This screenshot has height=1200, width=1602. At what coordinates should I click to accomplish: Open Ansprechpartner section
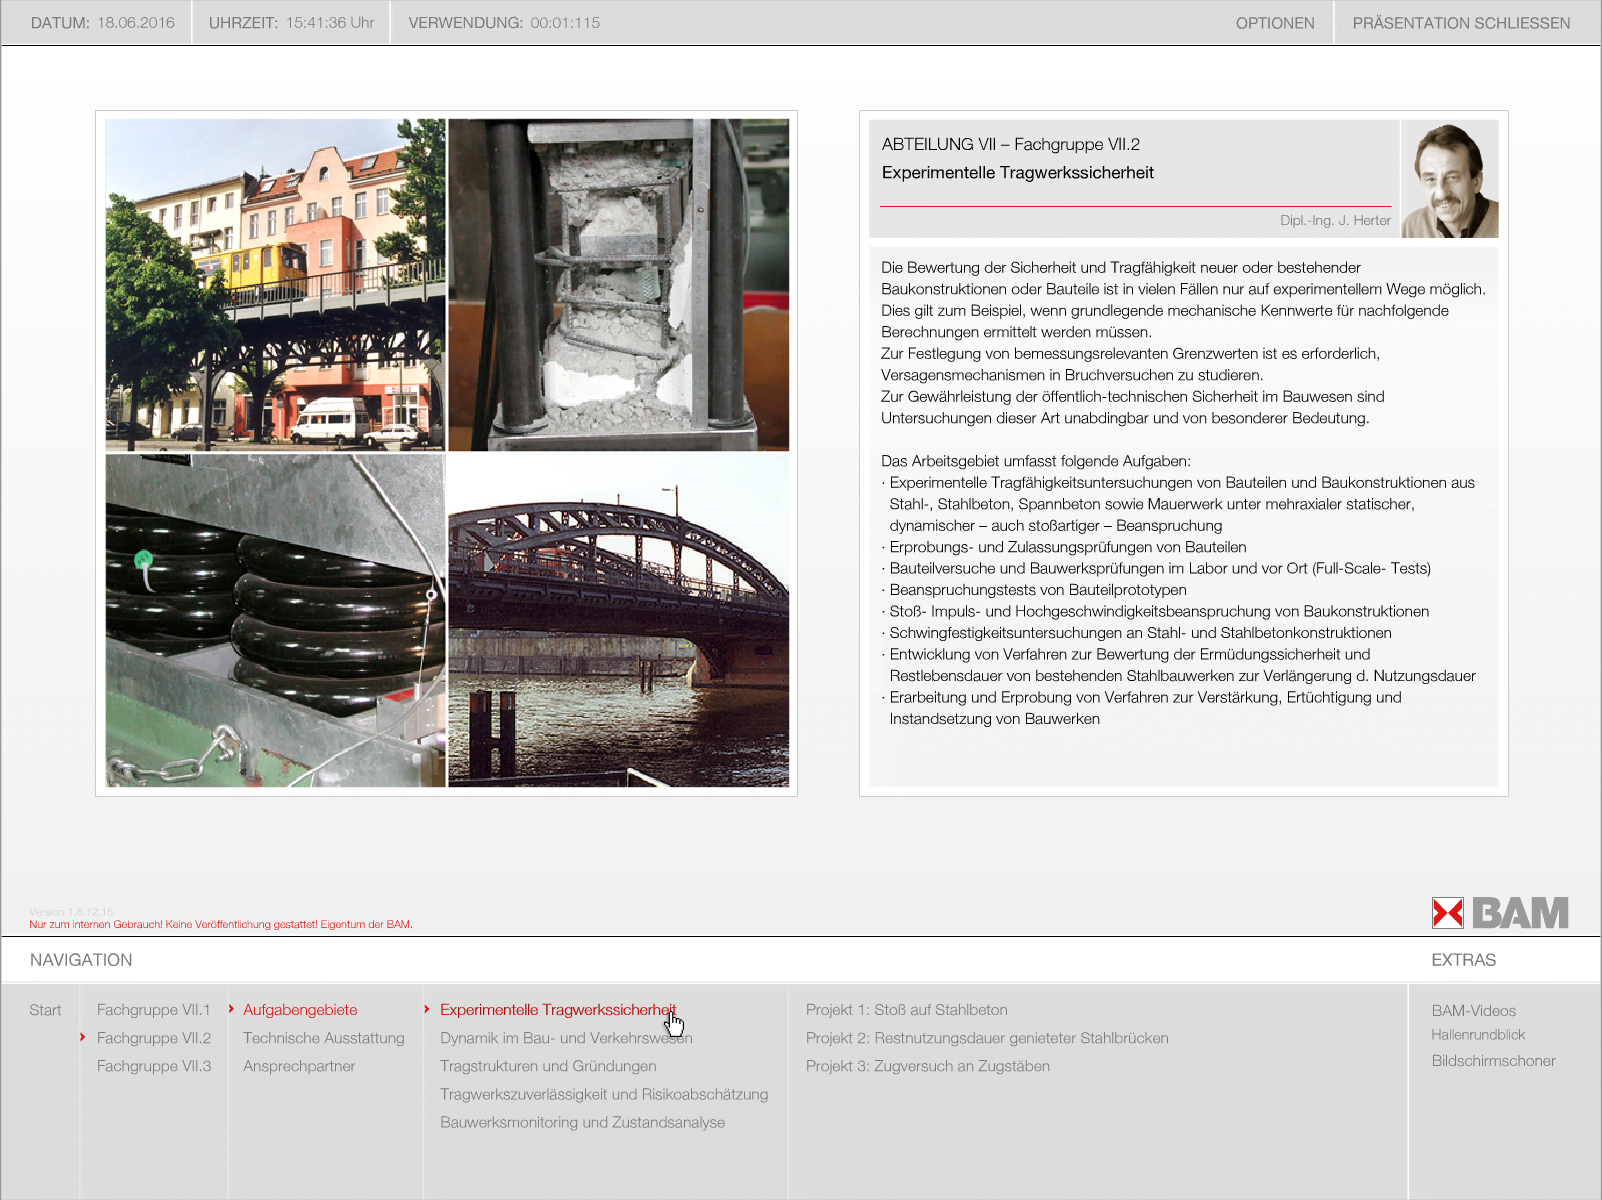299,1066
